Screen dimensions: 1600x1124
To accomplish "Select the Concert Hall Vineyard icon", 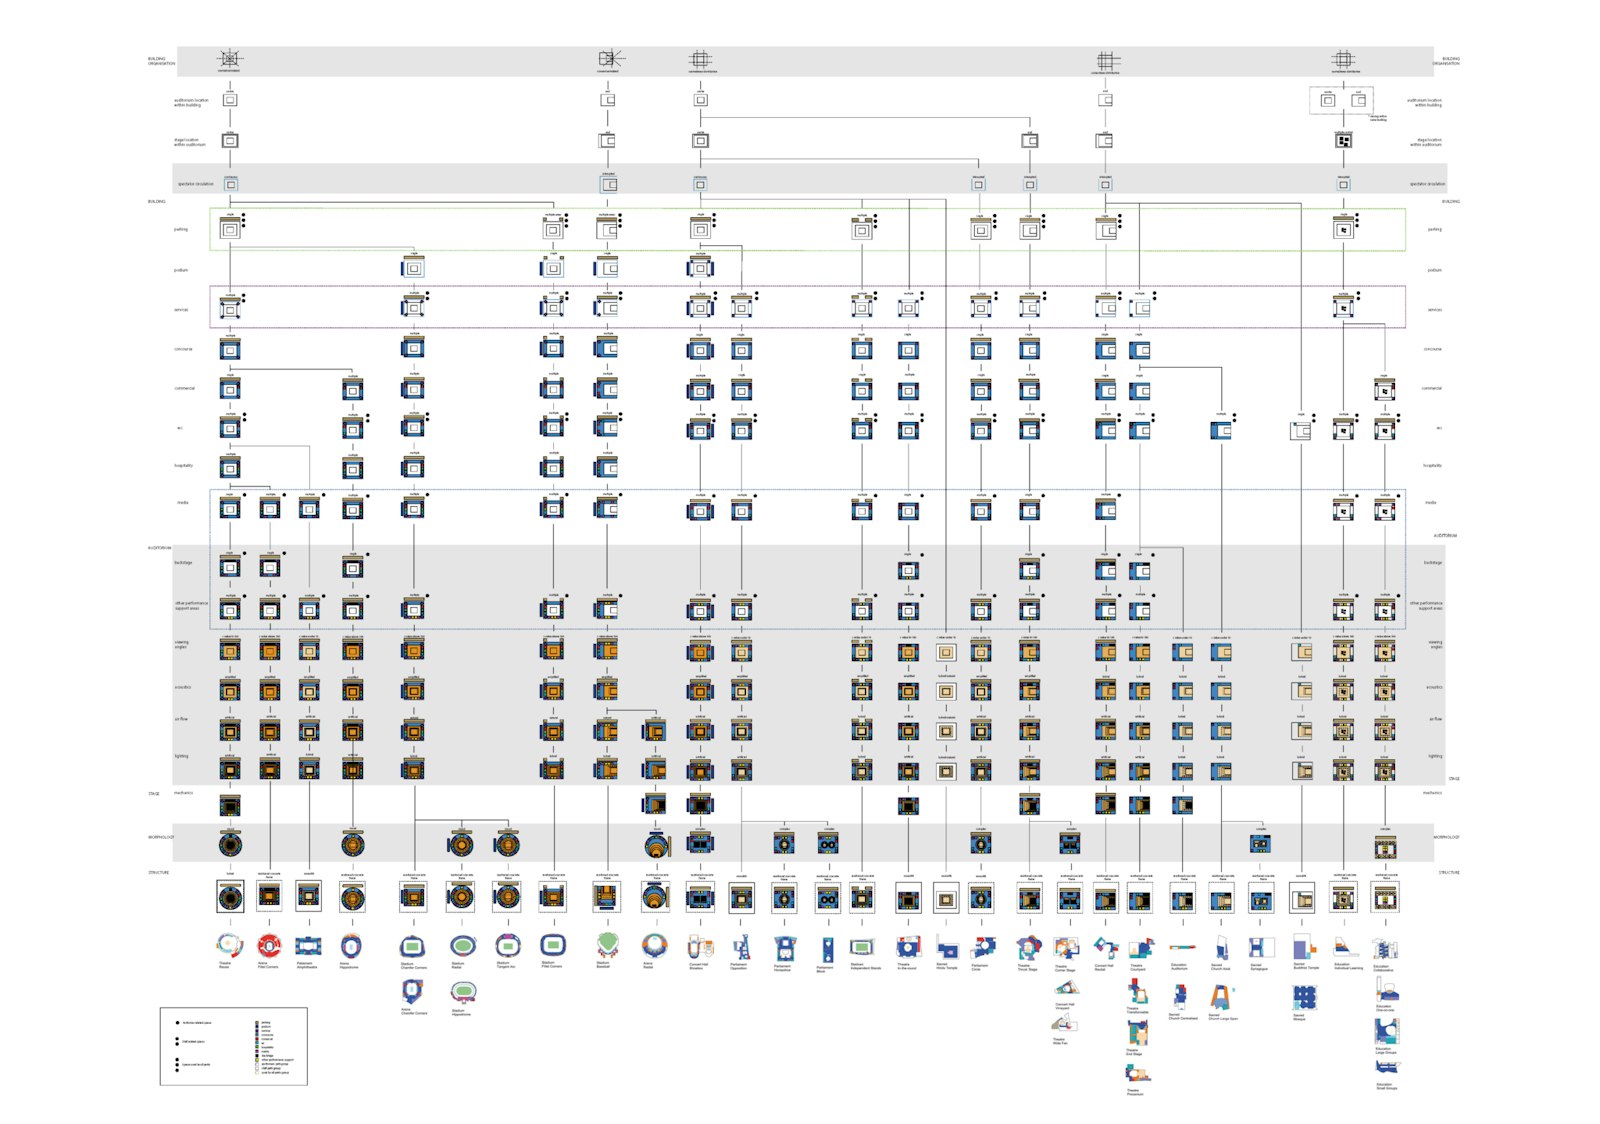I will 1065,989.
